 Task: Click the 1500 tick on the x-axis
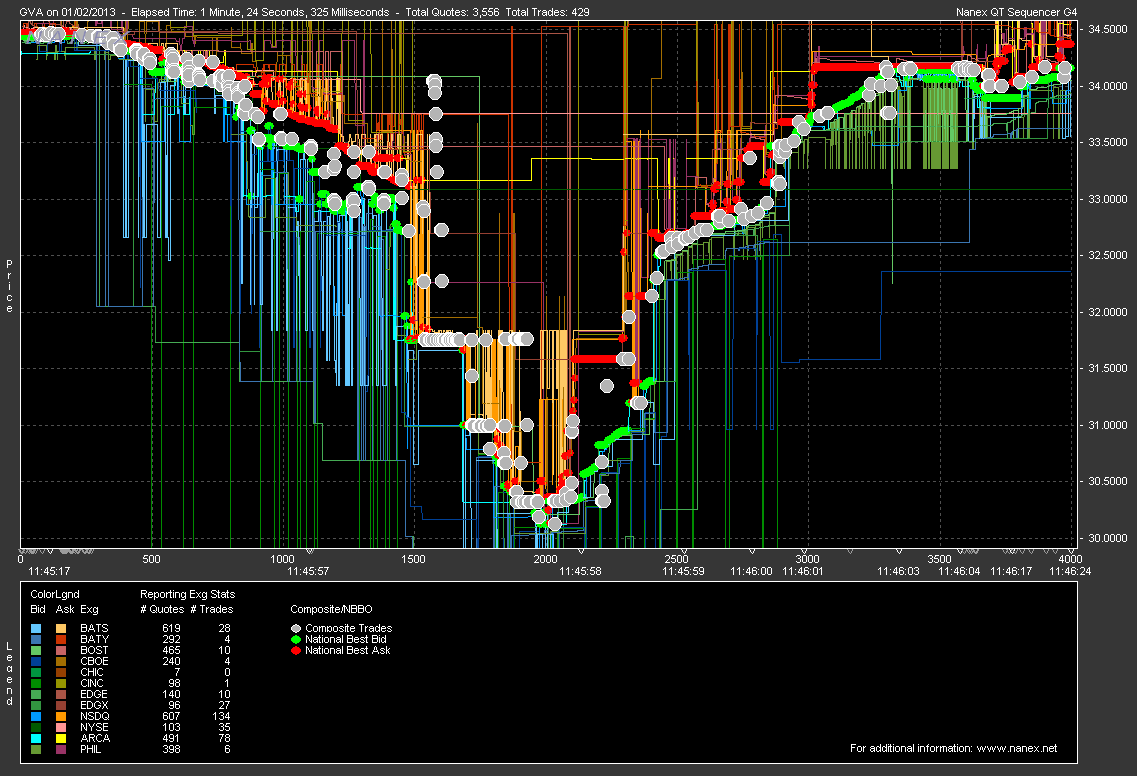coord(413,559)
